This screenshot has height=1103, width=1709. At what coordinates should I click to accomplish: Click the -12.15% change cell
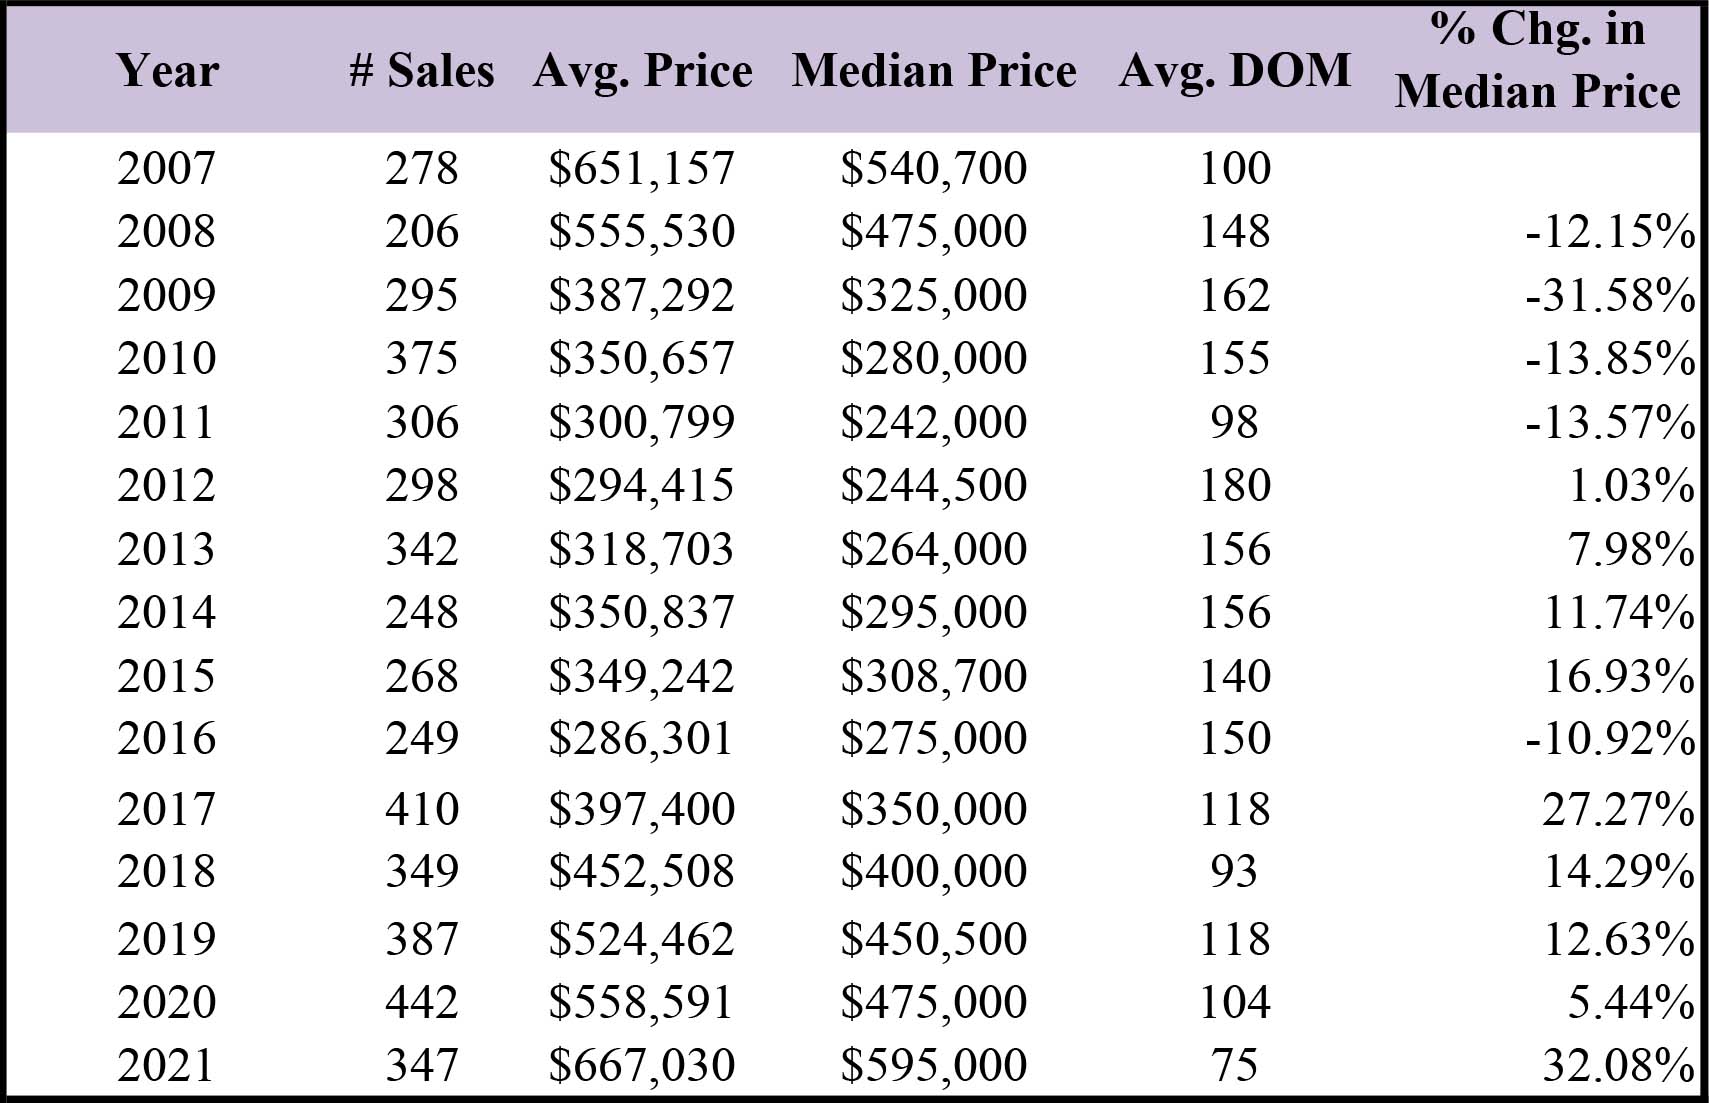[x=1610, y=232]
